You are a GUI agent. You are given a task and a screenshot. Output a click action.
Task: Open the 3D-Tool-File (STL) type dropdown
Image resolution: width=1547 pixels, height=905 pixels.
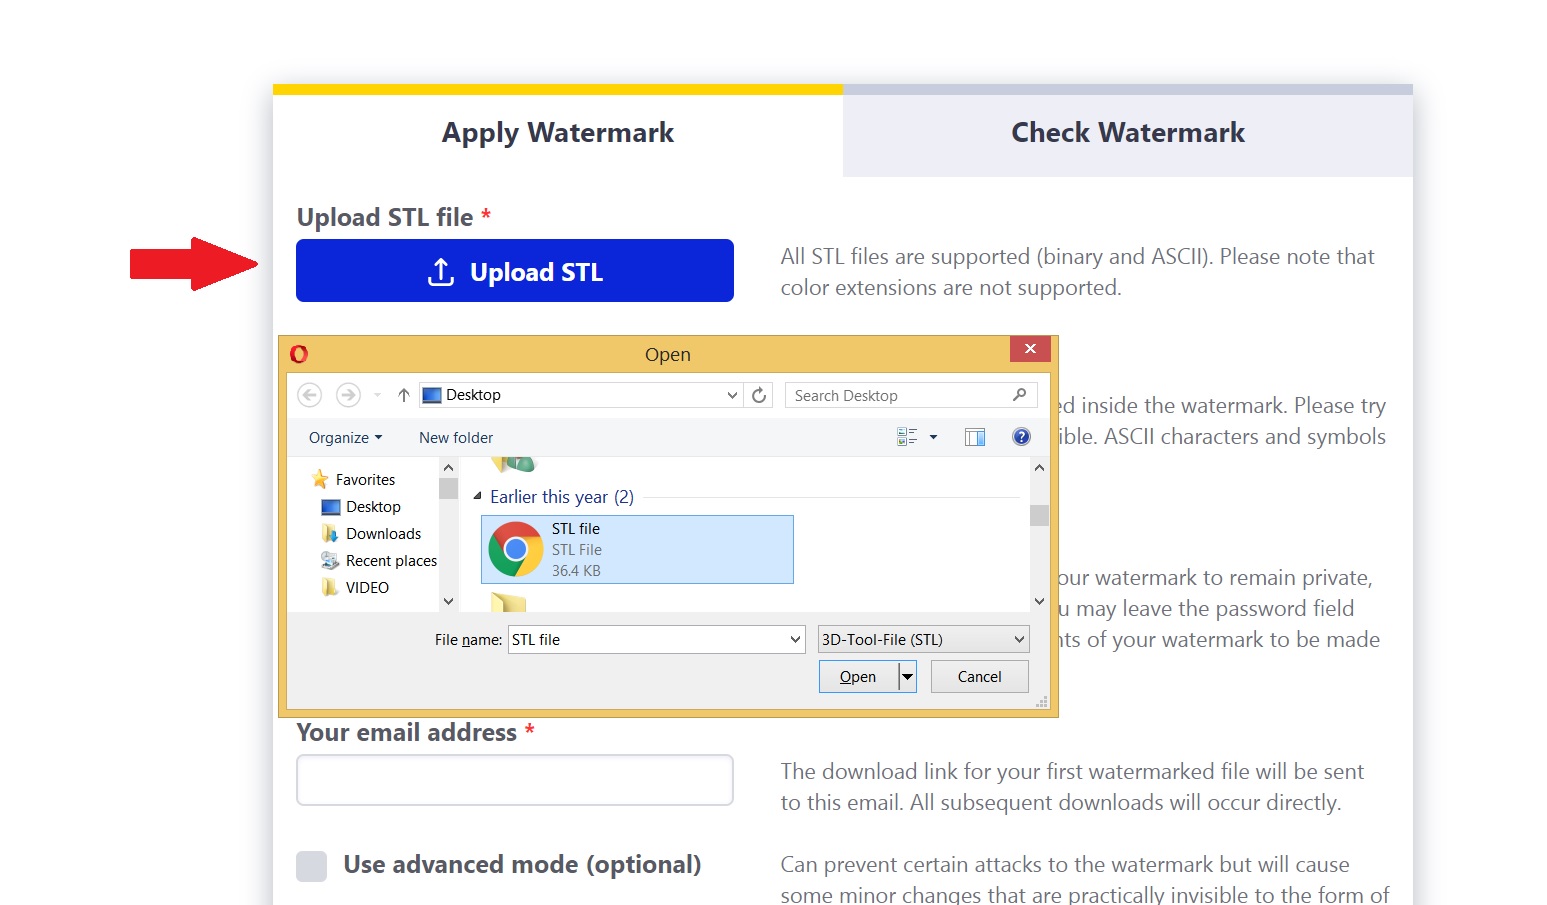coord(923,639)
